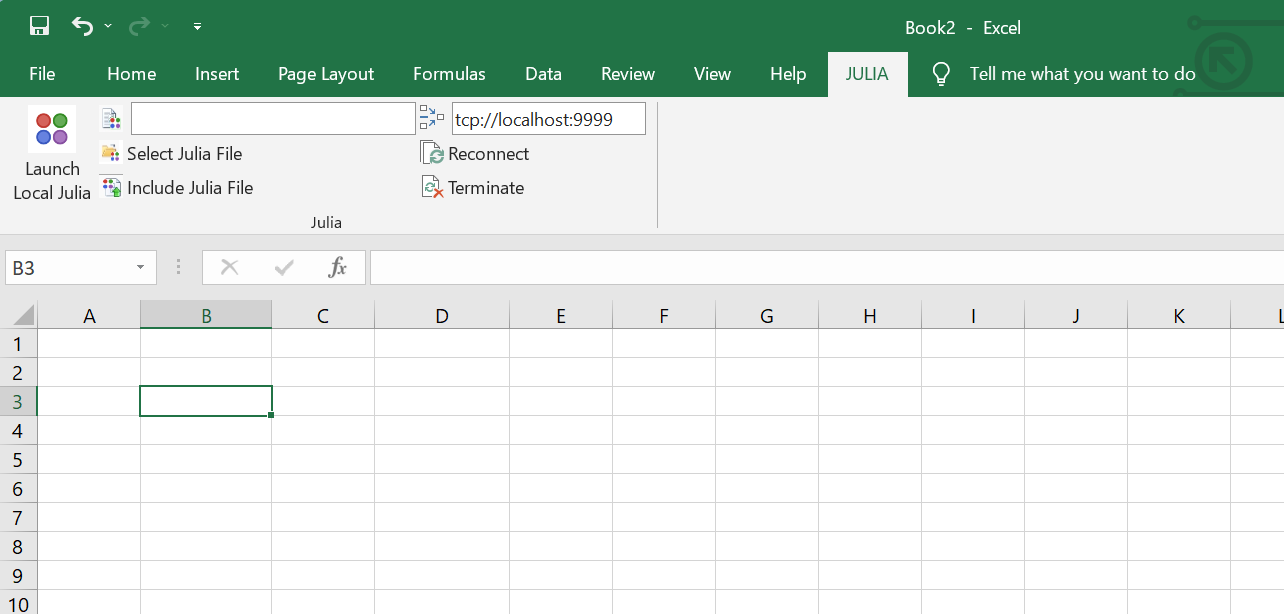The width and height of the screenshot is (1284, 614).
Task: Select column J header
Action: tap(1076, 316)
